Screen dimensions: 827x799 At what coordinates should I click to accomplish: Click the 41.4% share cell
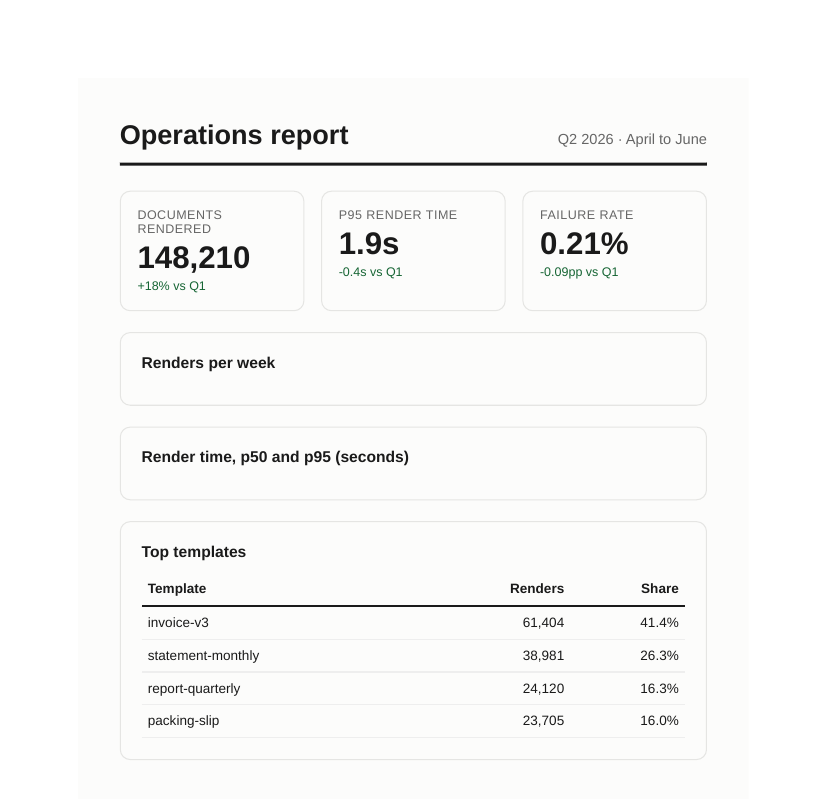(659, 623)
